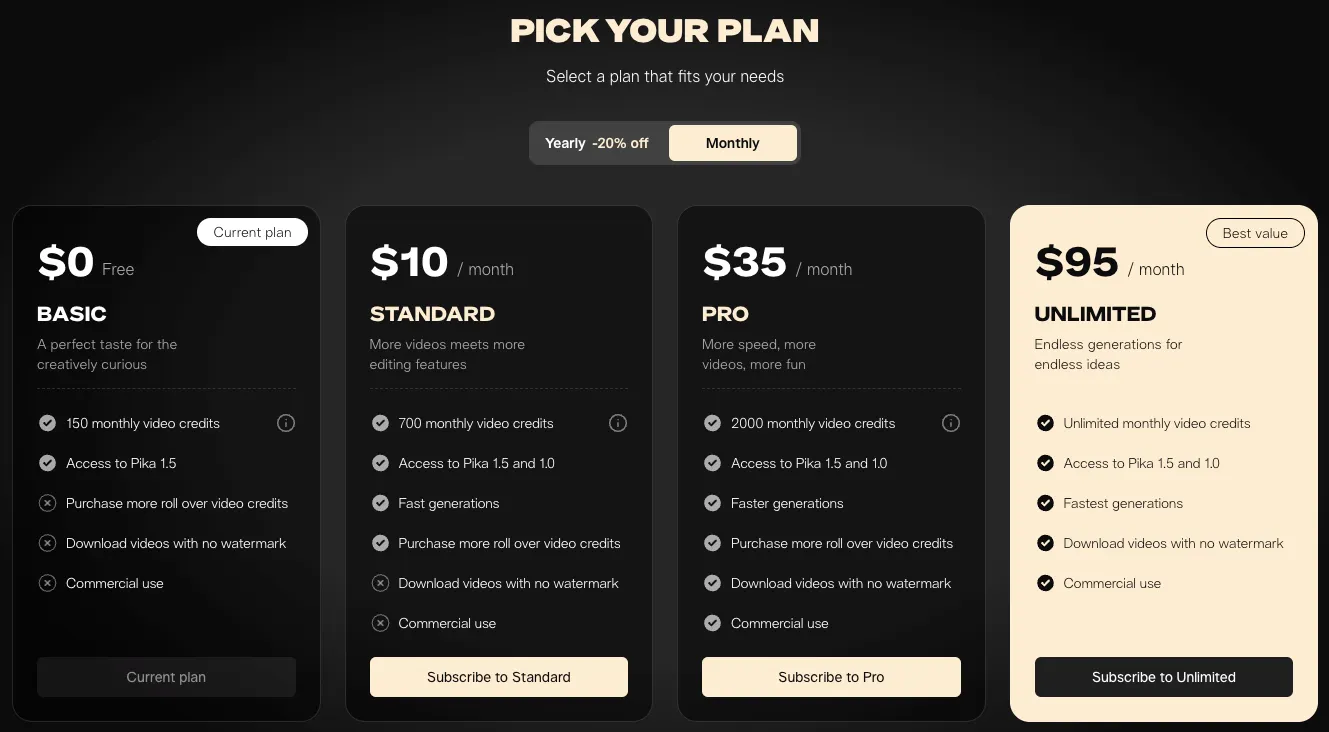Click the Standard plan's no-watermark X icon
The height and width of the screenshot is (732, 1329).
coord(380,583)
